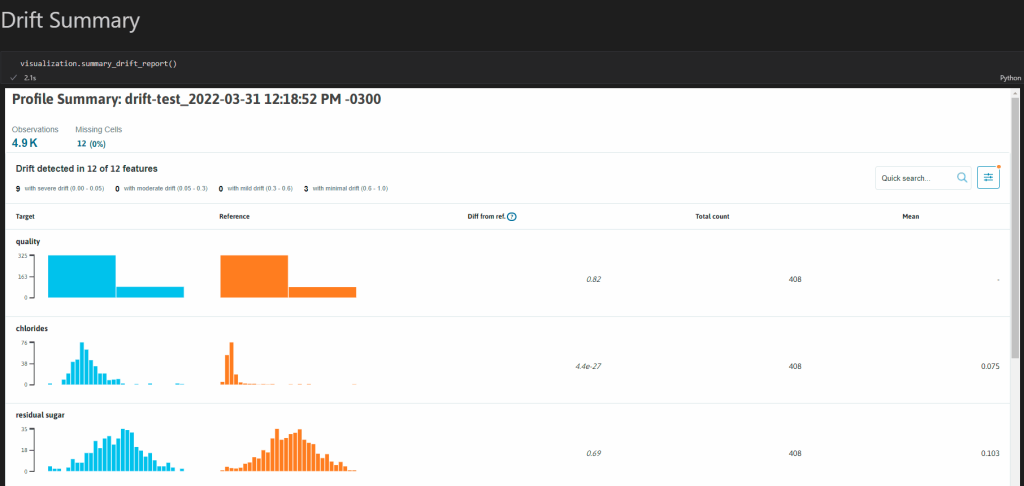
Task: Click help icon beside Diff from ref.
Action: [x=512, y=216]
